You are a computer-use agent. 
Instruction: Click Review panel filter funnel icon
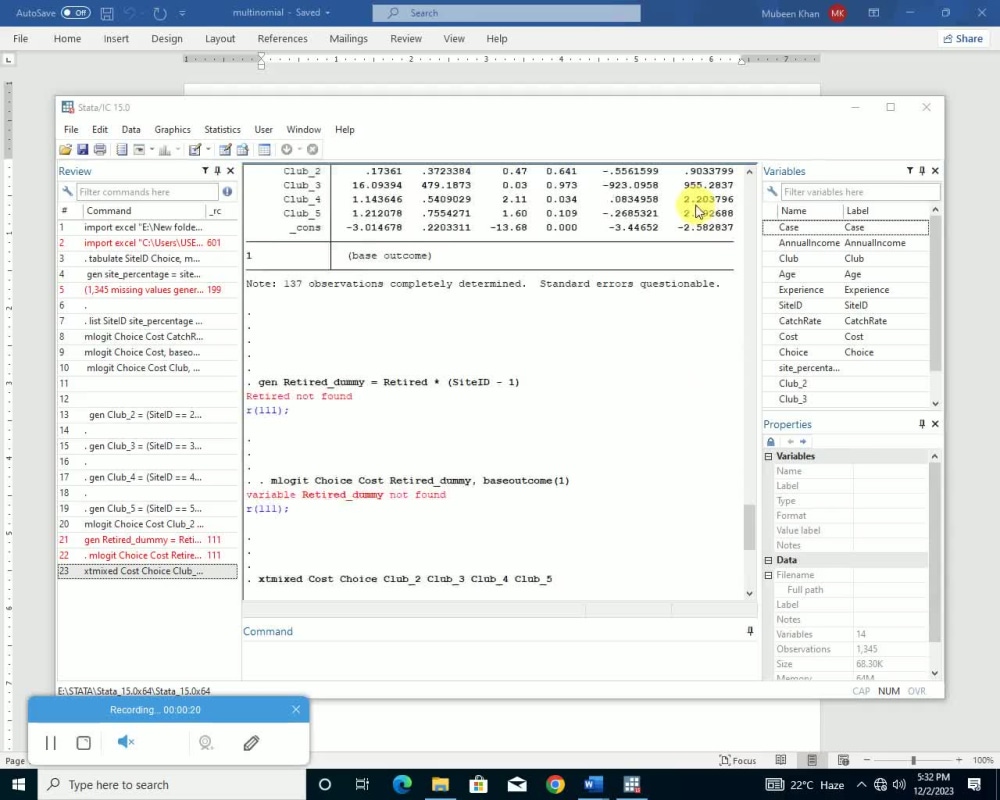(205, 170)
